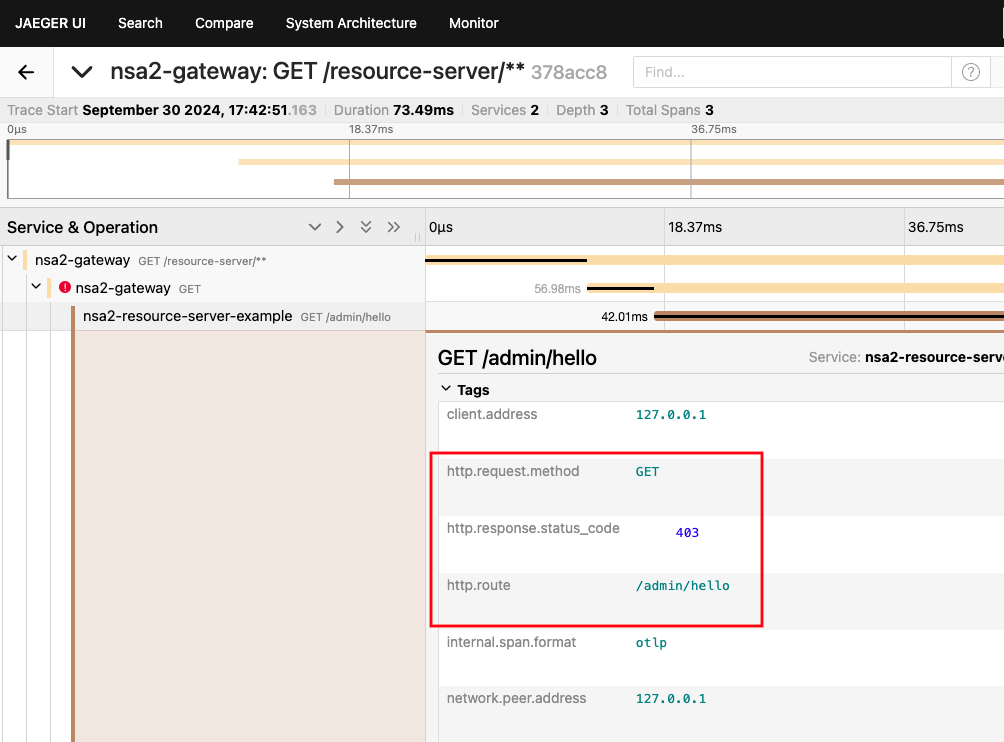
Task: Click the status code value 403
Action: pyautogui.click(x=687, y=533)
